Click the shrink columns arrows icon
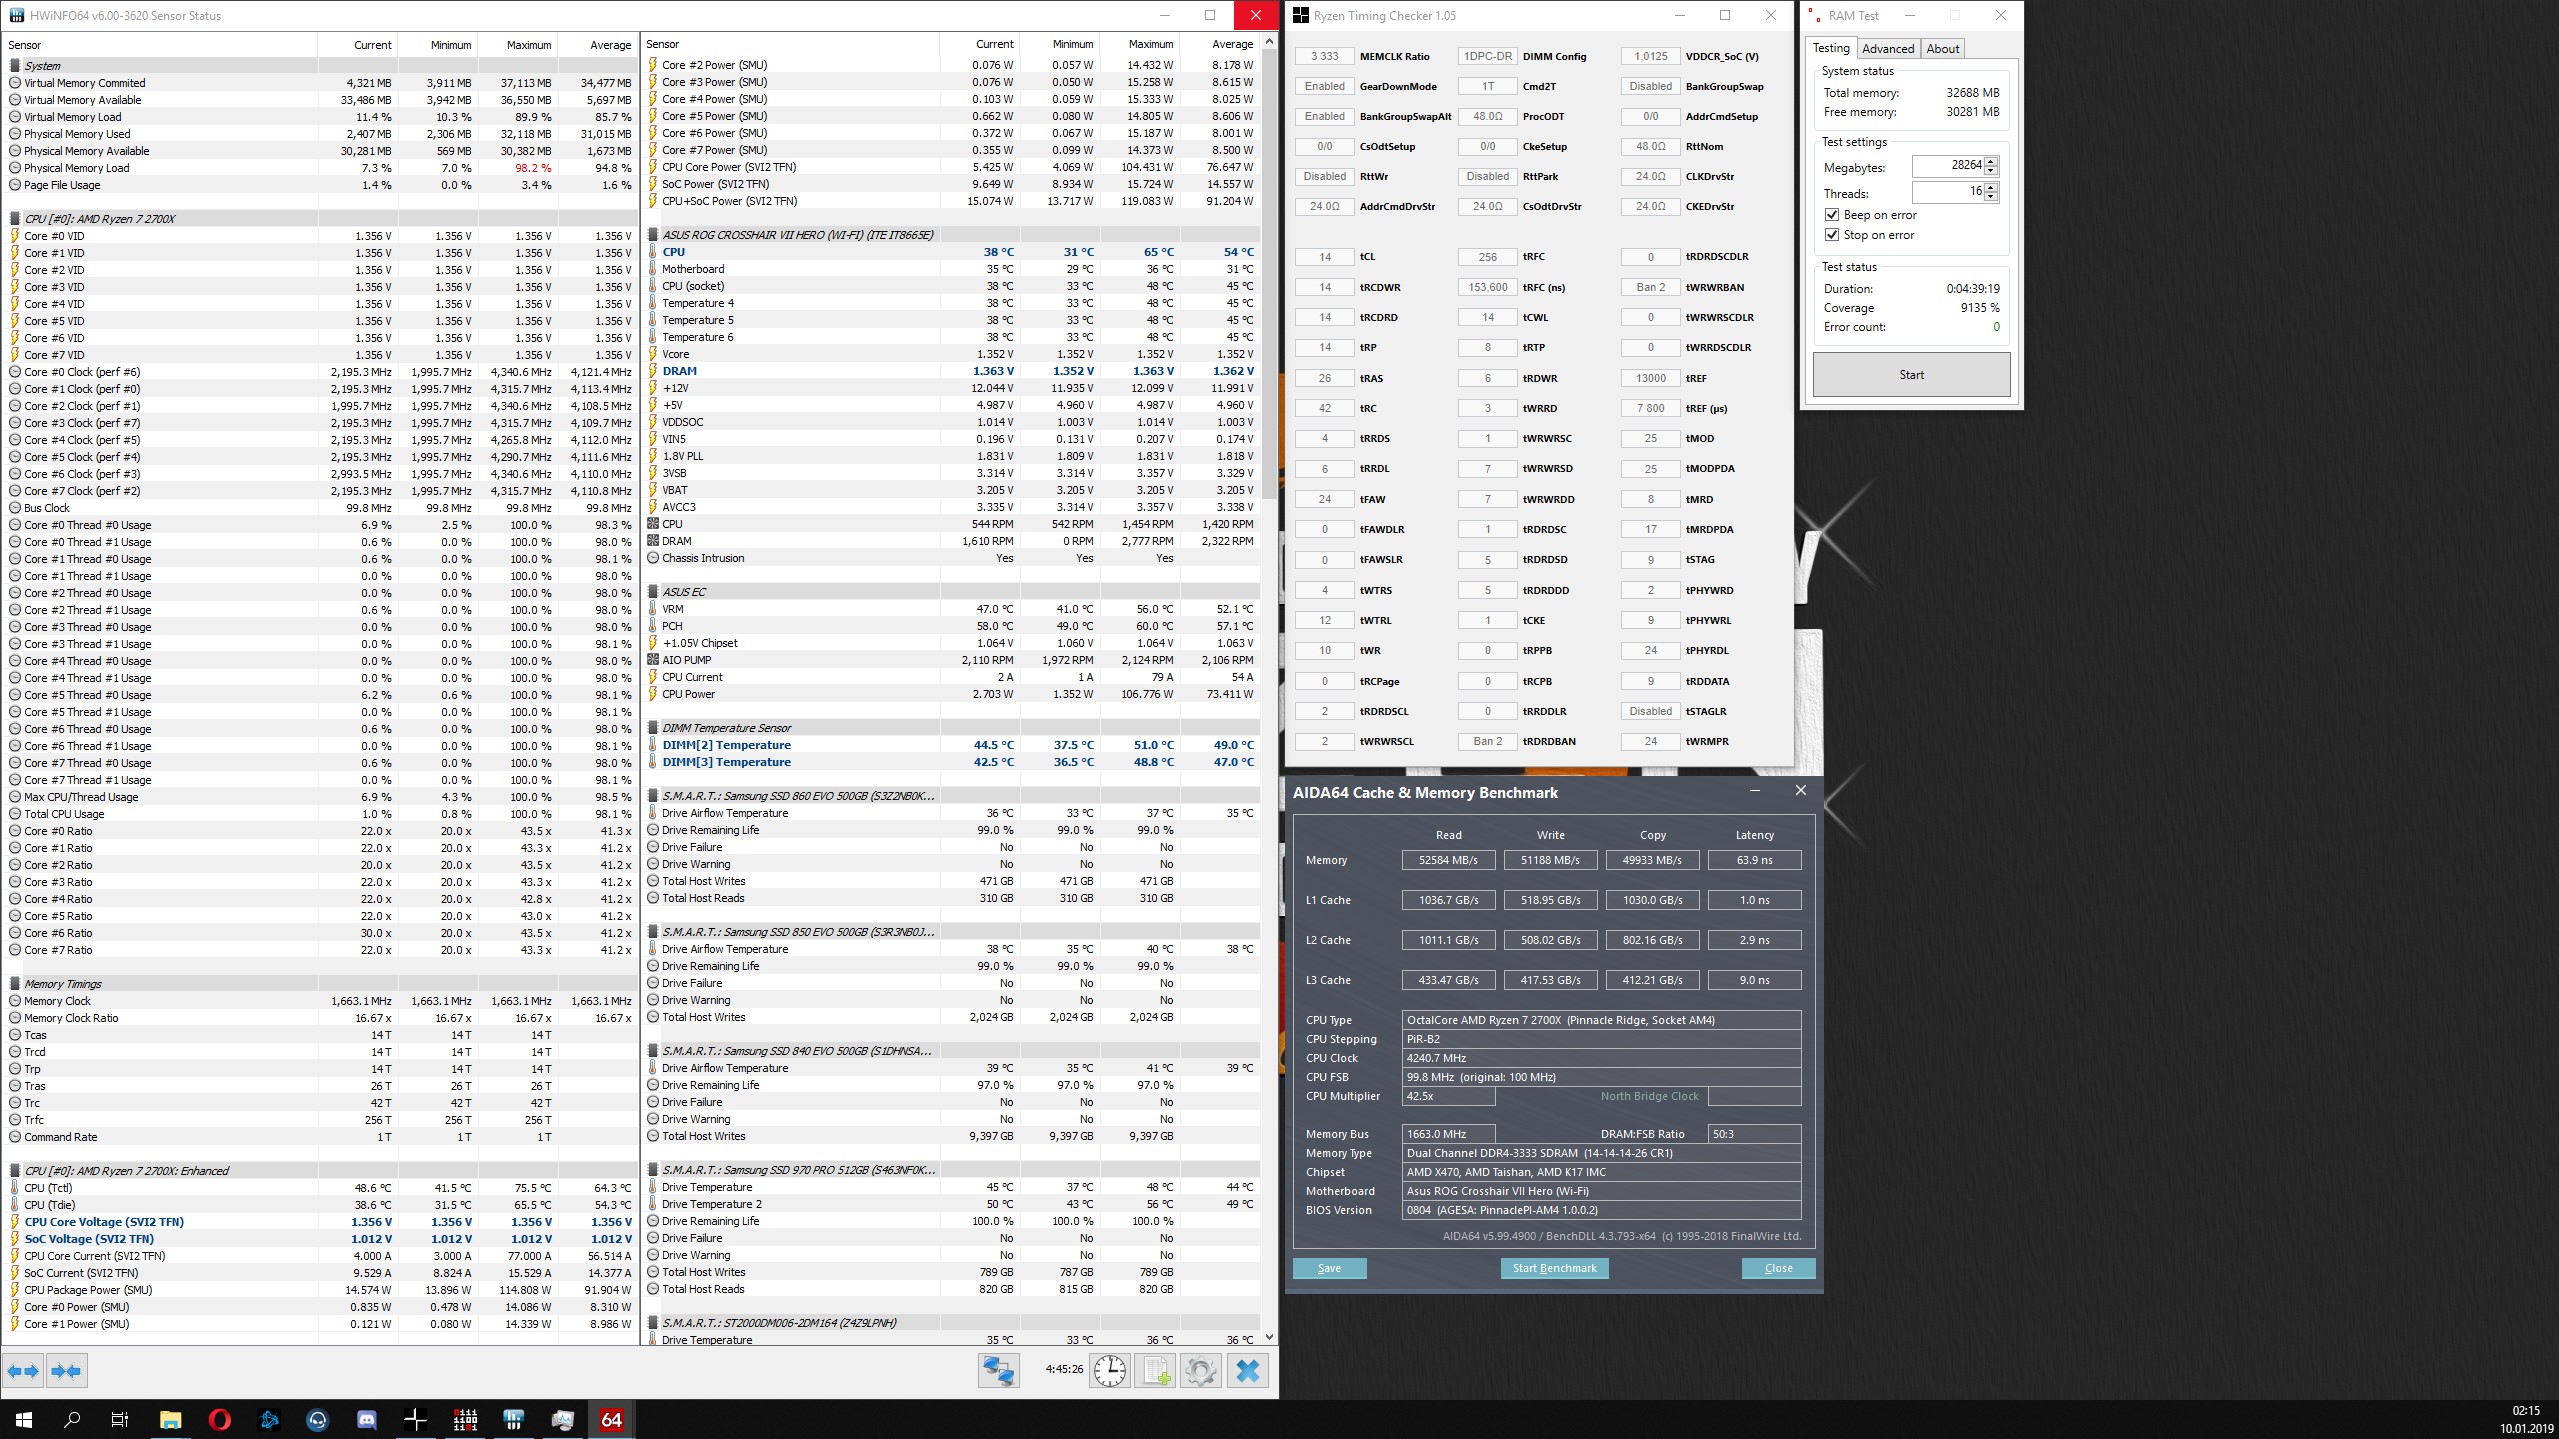Image resolution: width=2559 pixels, height=1439 pixels. coord(67,1371)
